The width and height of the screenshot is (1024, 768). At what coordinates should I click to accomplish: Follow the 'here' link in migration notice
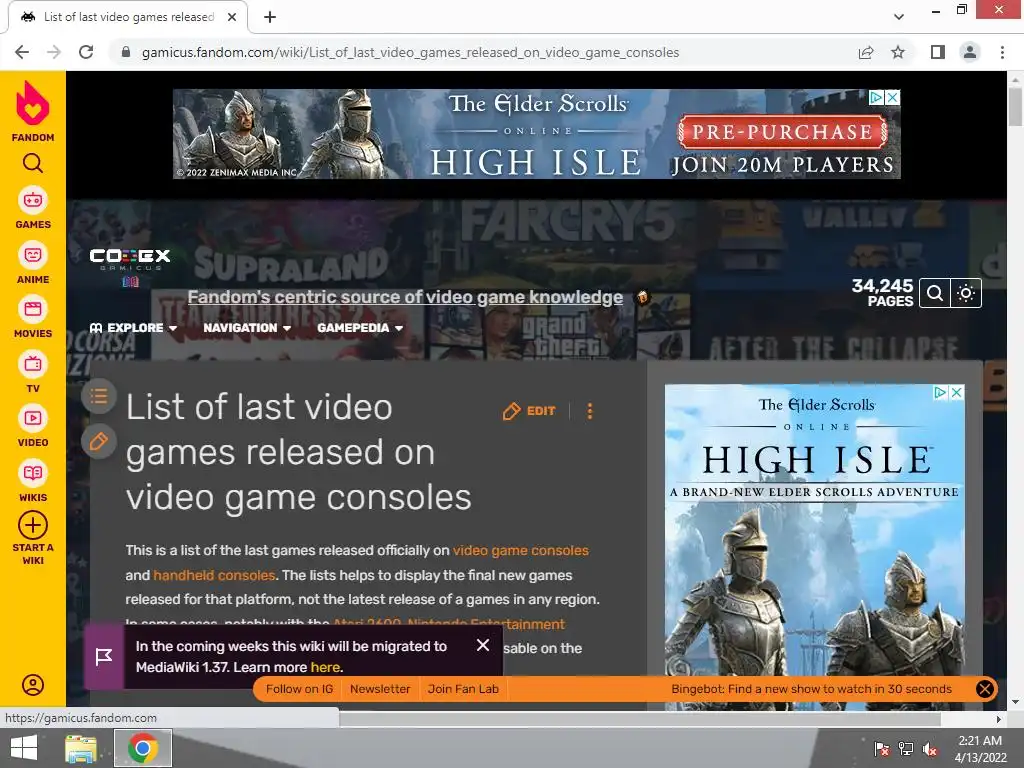point(325,667)
